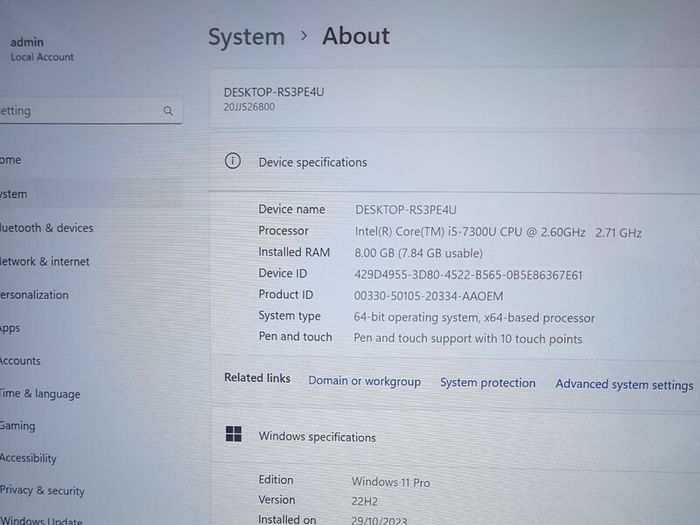This screenshot has height=525, width=700.
Task: Open Gaming settings category
Action: 17,426
